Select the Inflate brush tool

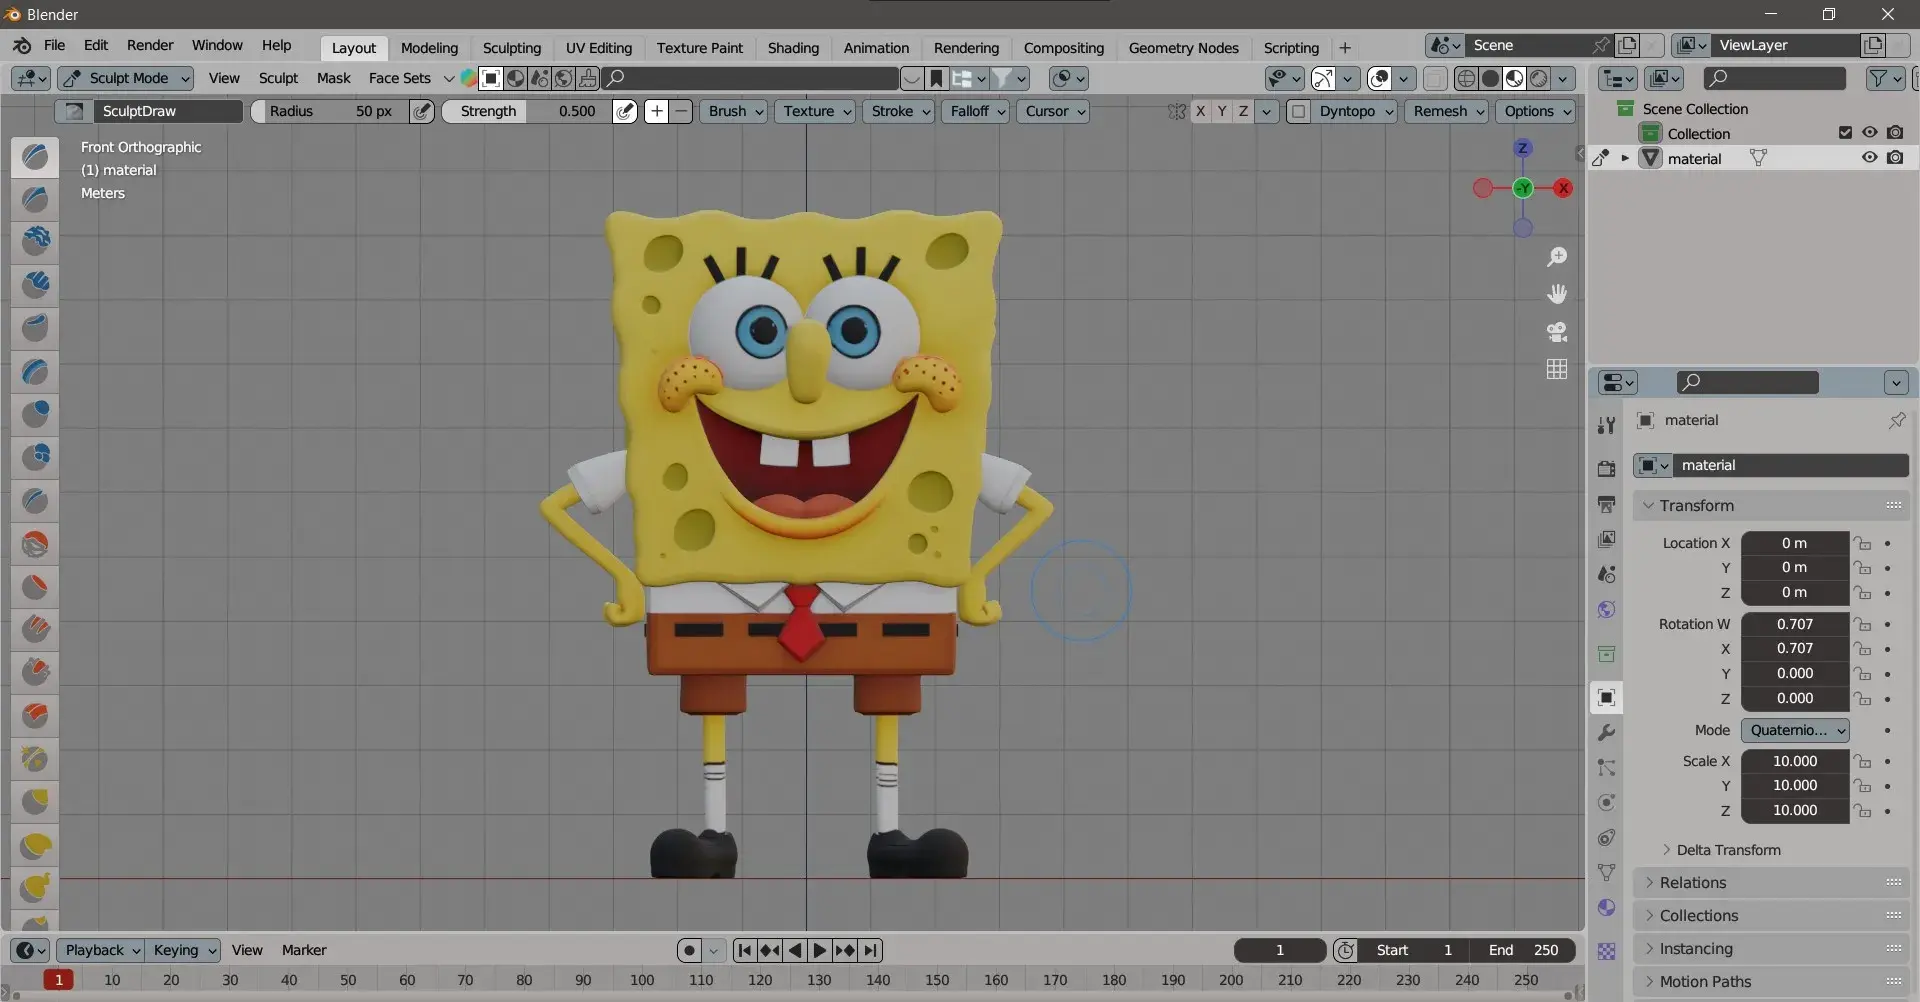(x=35, y=414)
